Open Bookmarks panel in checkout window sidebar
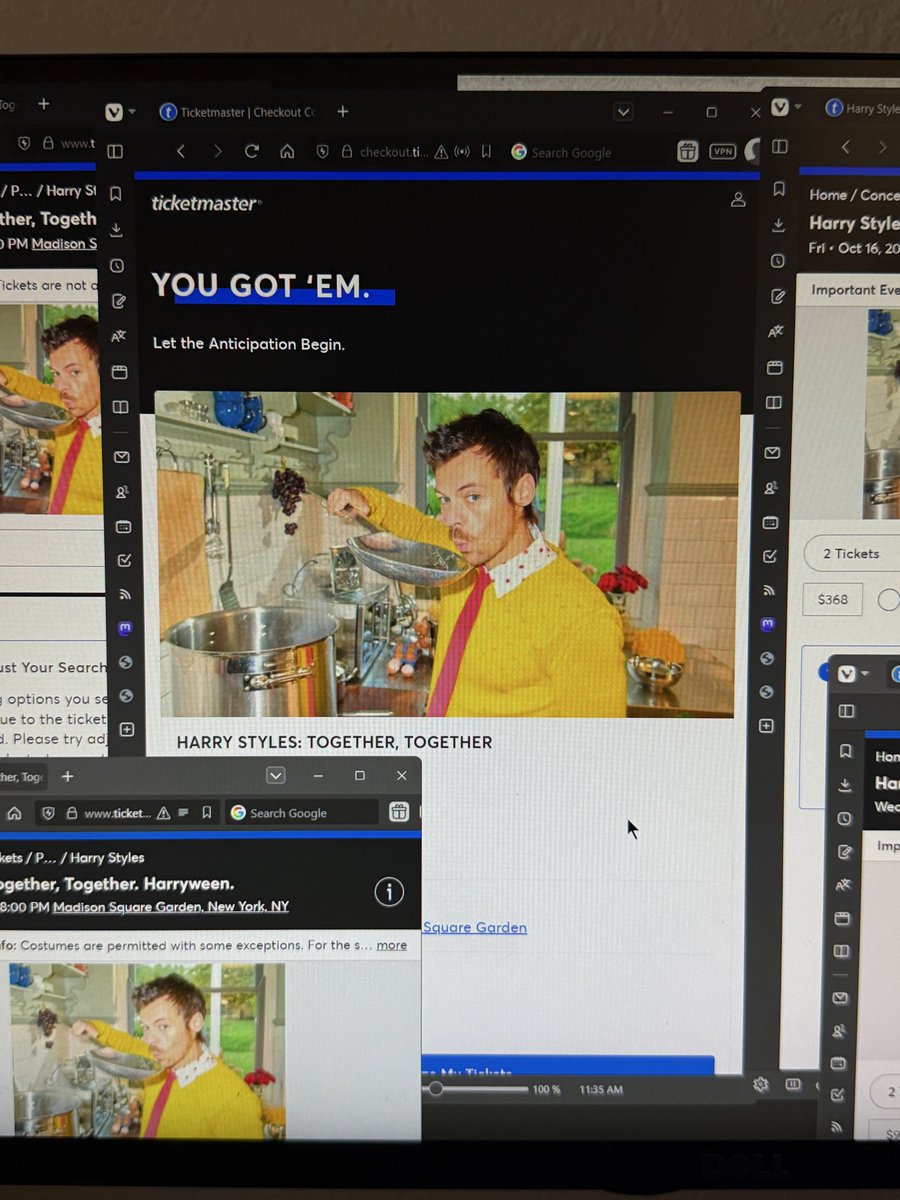 tap(116, 193)
